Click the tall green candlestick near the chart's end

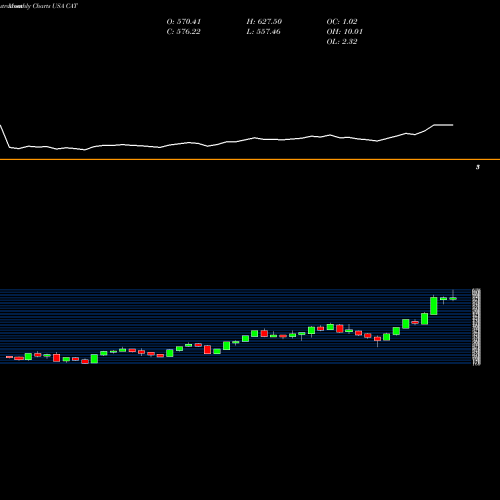coord(434,306)
